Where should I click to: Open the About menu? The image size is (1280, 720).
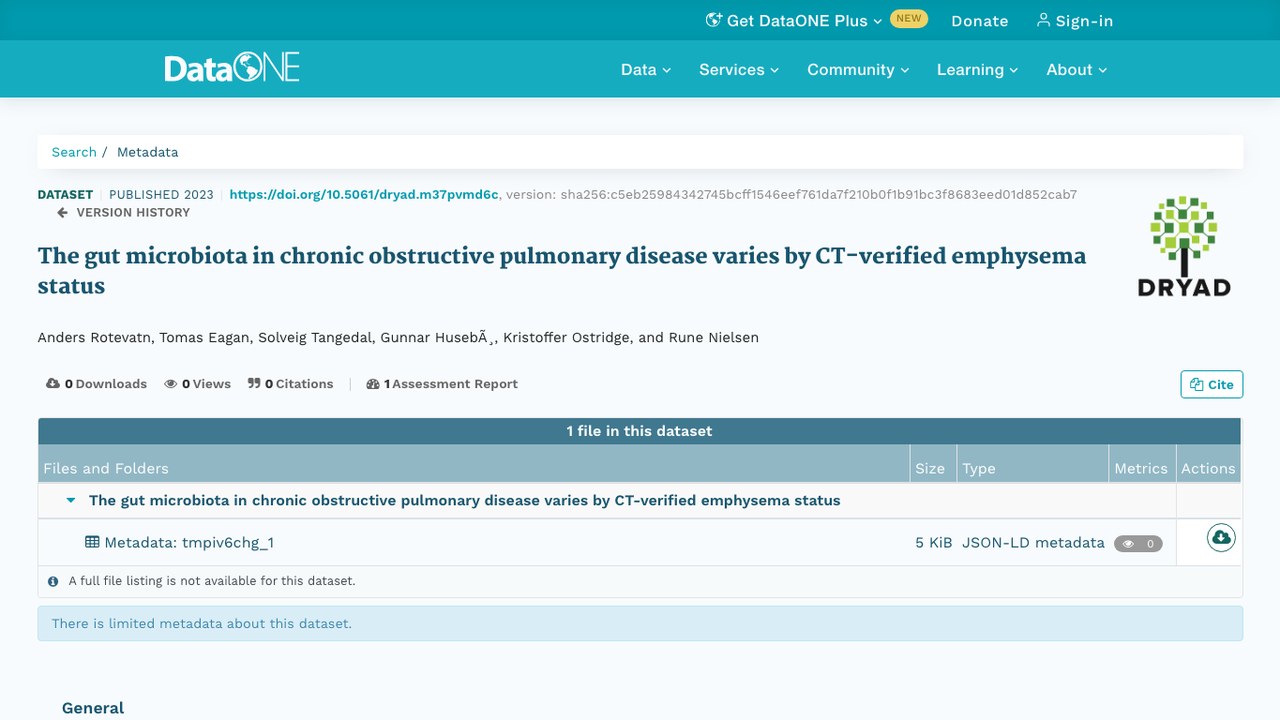click(1077, 69)
